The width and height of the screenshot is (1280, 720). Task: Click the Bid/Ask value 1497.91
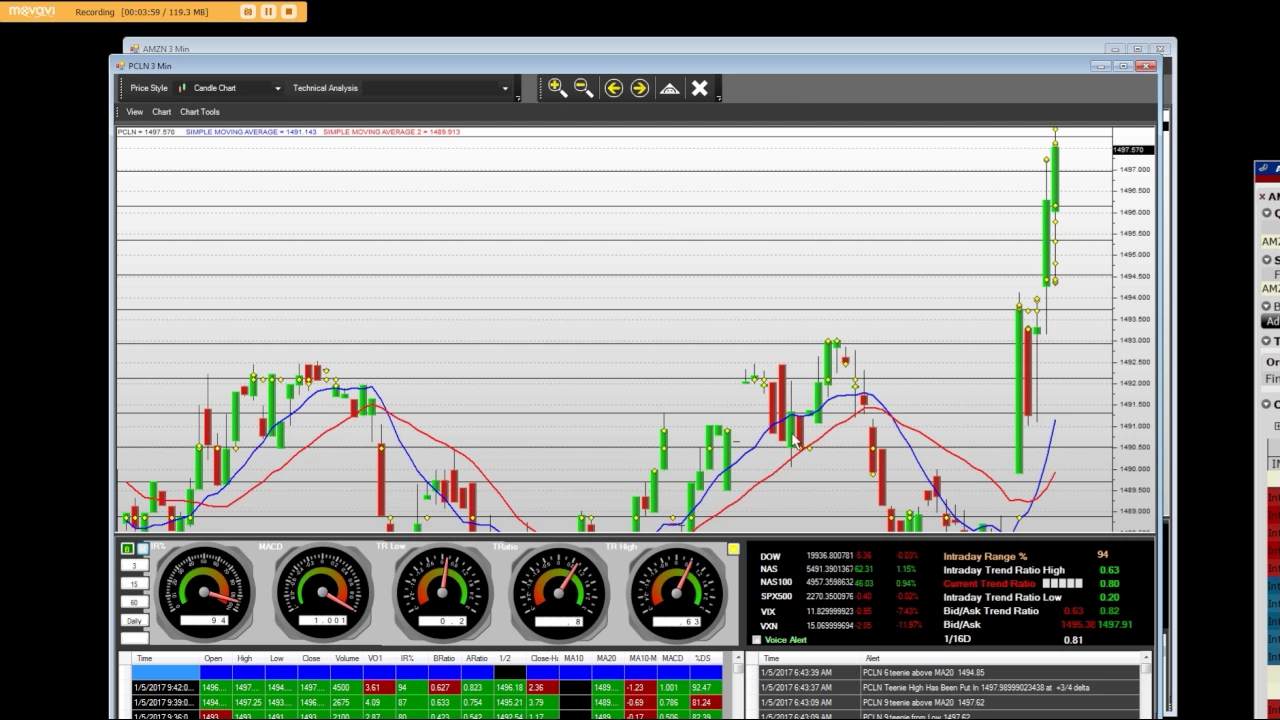tap(1115, 625)
